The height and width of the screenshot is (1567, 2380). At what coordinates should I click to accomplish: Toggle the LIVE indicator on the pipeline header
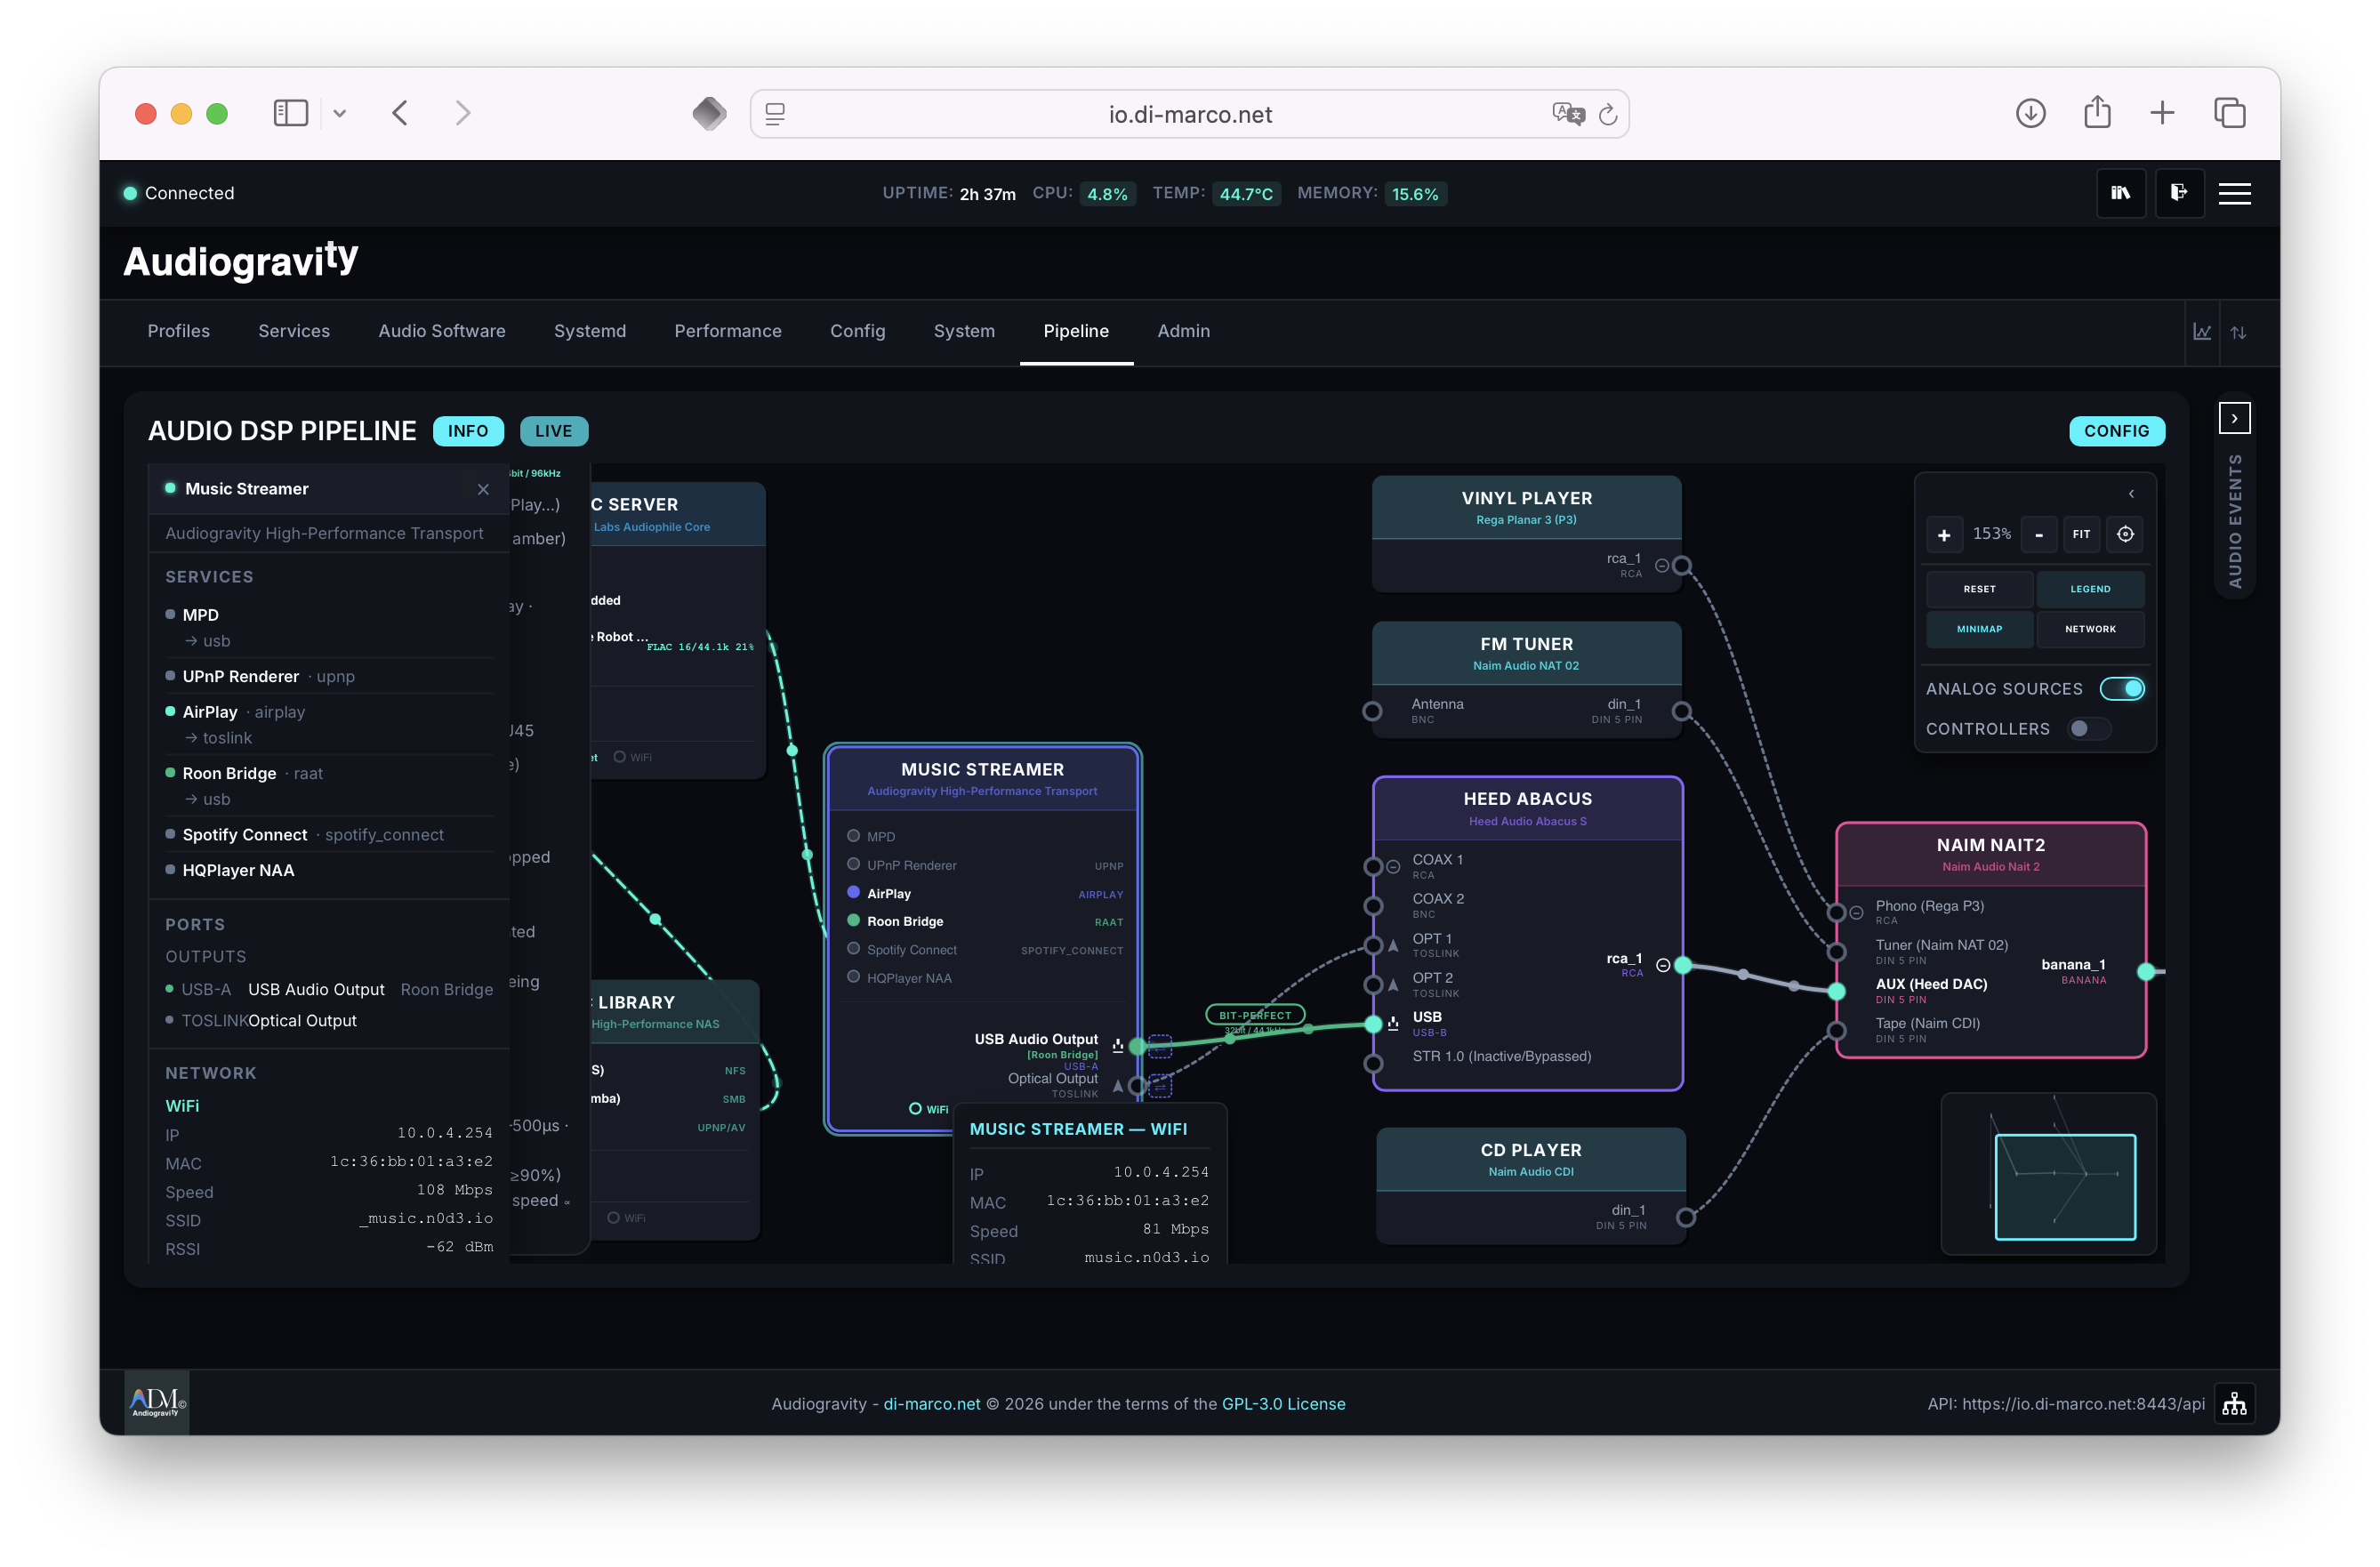[553, 431]
